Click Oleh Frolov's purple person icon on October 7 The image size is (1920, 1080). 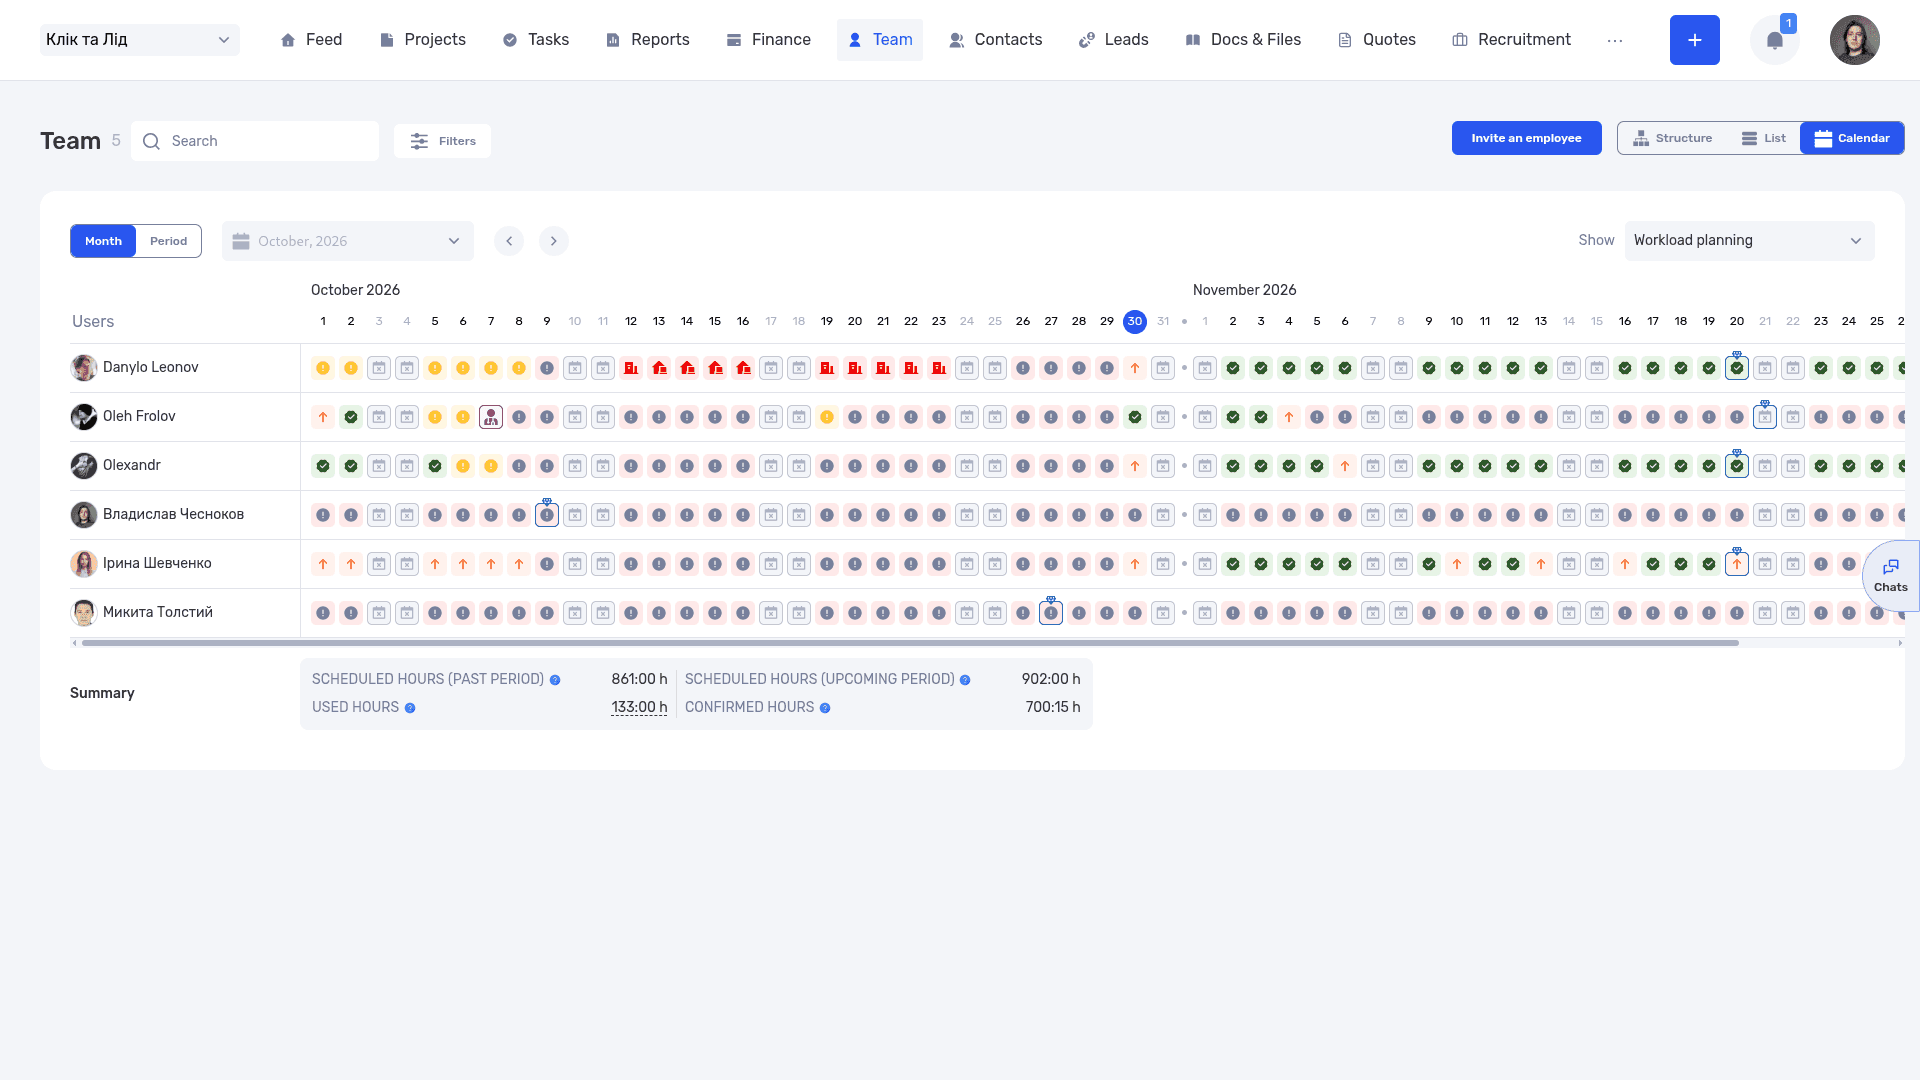point(491,417)
